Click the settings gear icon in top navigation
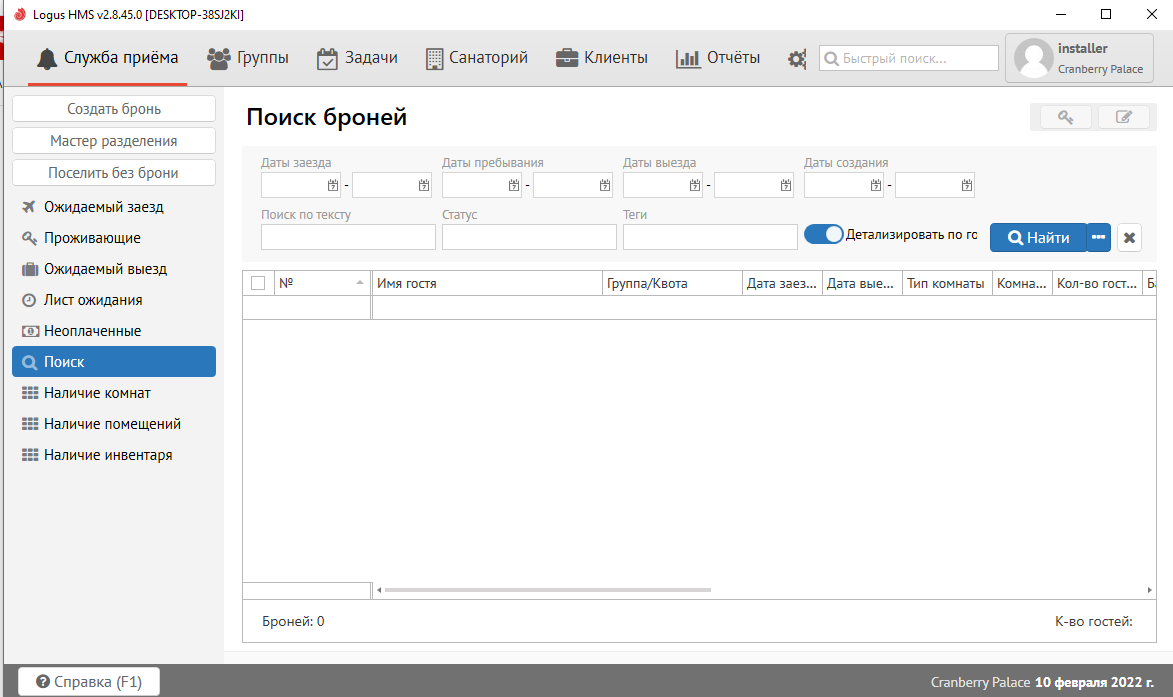The image size is (1173, 697). coord(796,59)
